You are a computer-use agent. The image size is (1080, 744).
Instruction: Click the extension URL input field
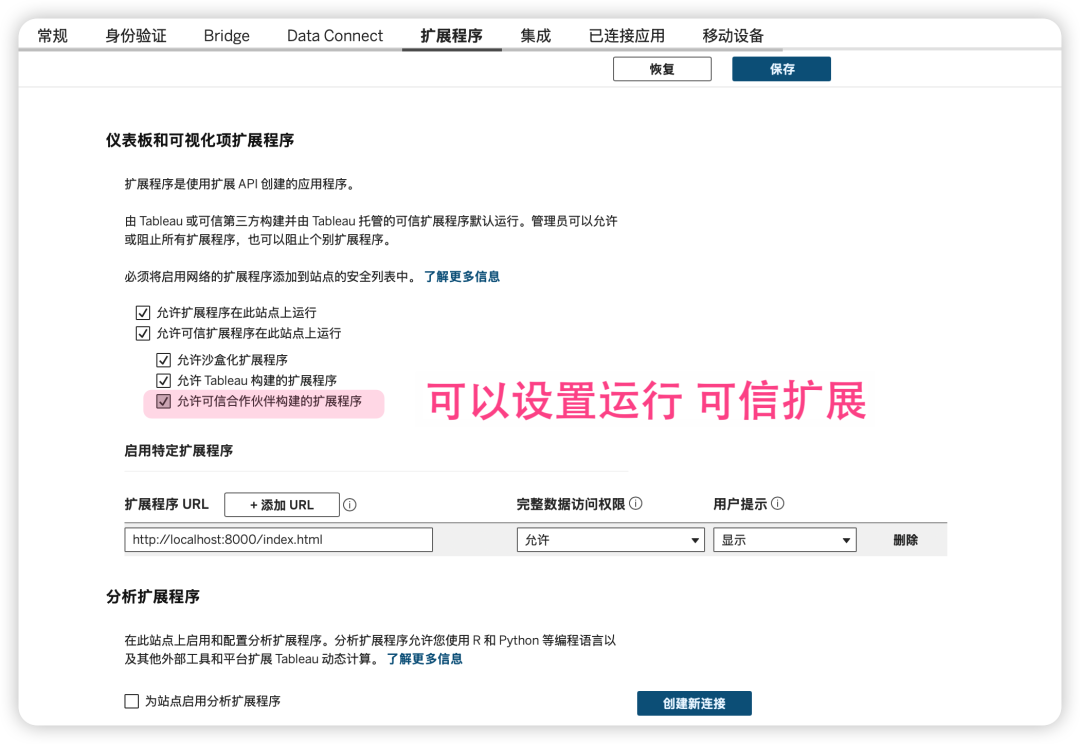click(x=278, y=539)
